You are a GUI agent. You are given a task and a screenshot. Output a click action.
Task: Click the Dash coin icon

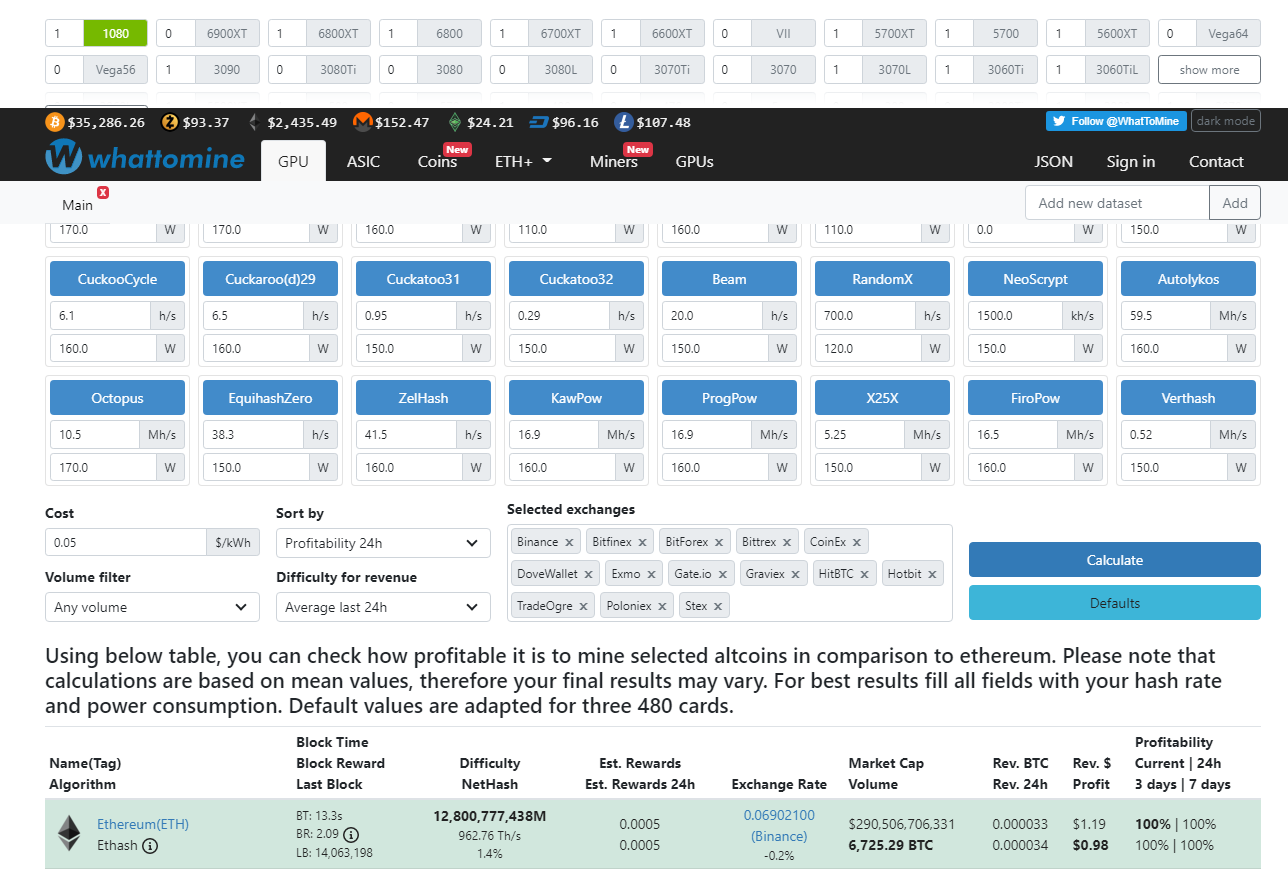point(539,122)
